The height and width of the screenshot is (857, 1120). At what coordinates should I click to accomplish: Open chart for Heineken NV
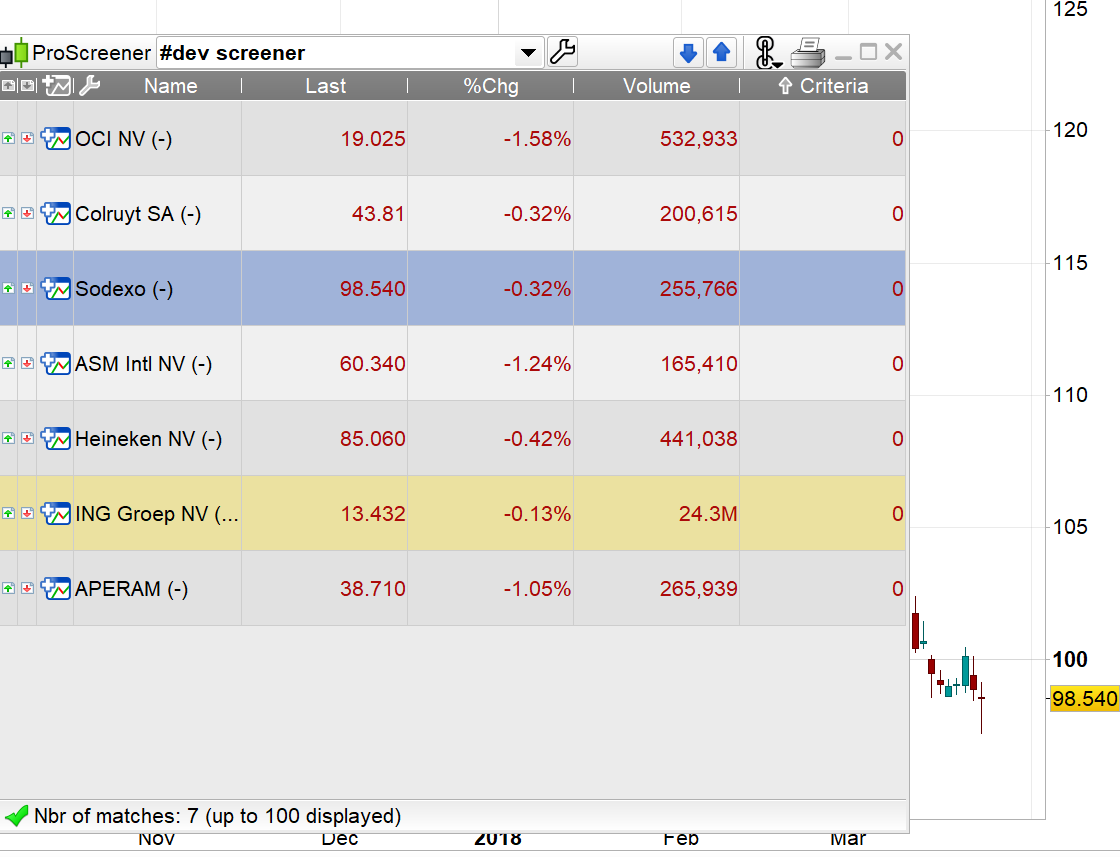56,439
